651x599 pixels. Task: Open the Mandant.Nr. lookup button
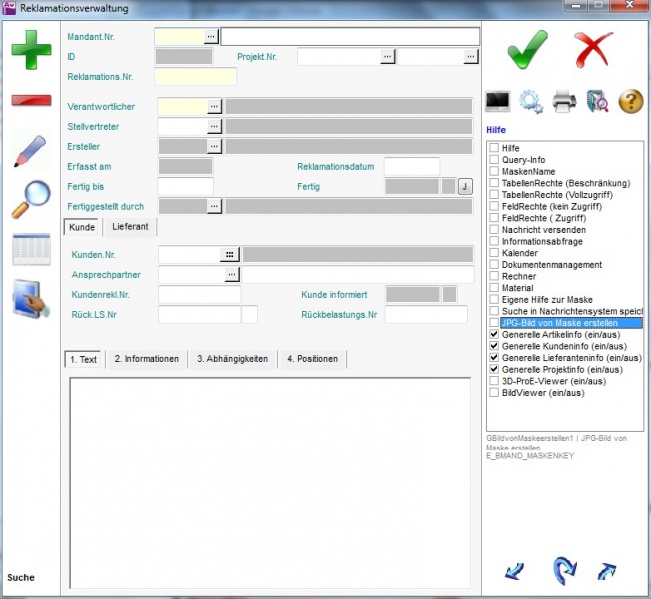point(211,36)
